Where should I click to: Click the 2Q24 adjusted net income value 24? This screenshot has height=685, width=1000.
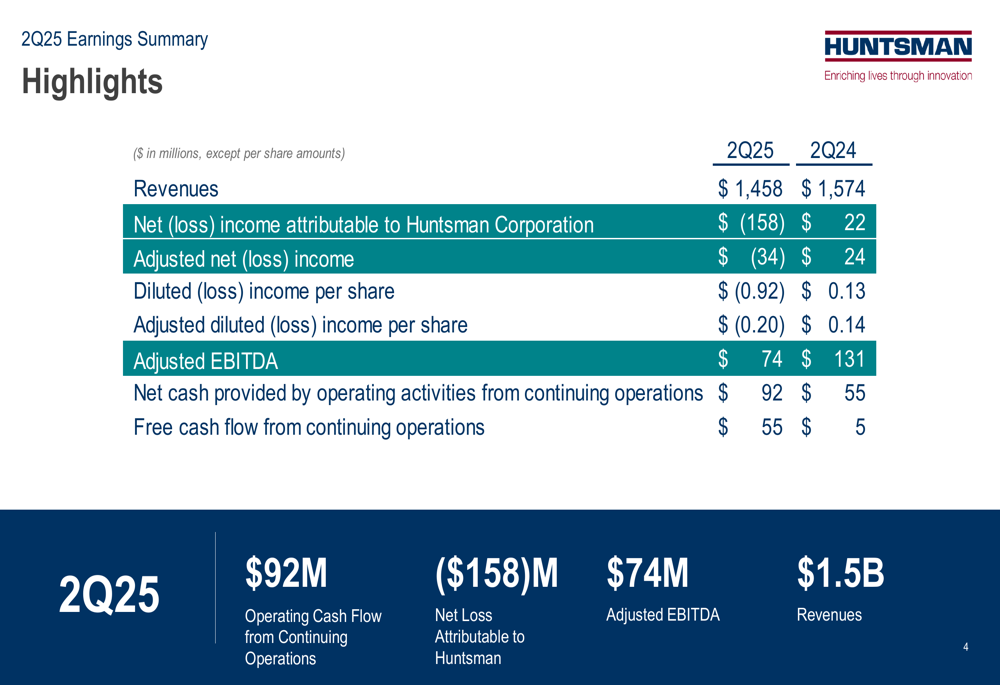(855, 256)
